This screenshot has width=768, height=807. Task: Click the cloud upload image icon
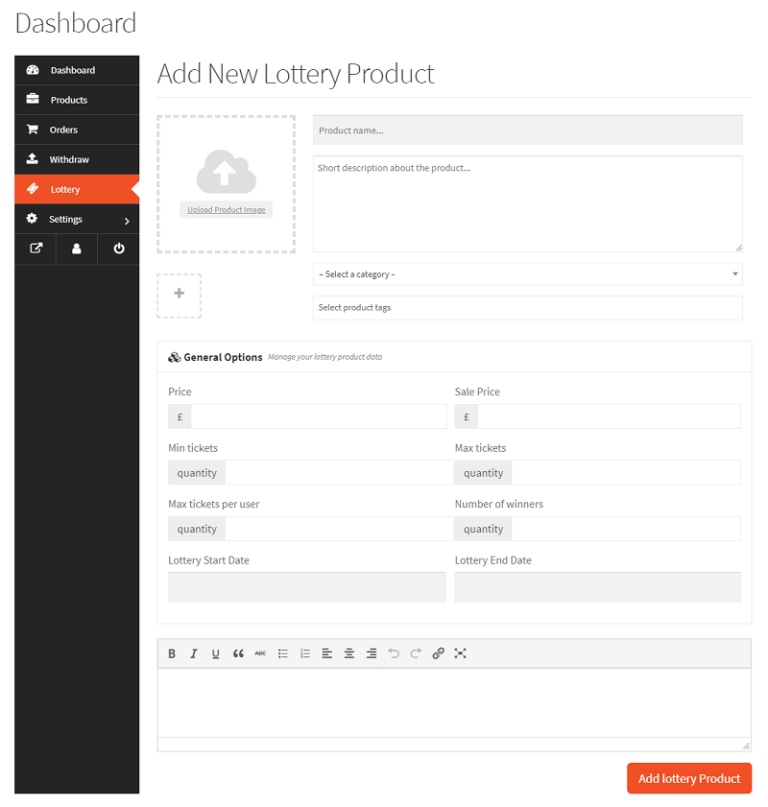coord(226,171)
